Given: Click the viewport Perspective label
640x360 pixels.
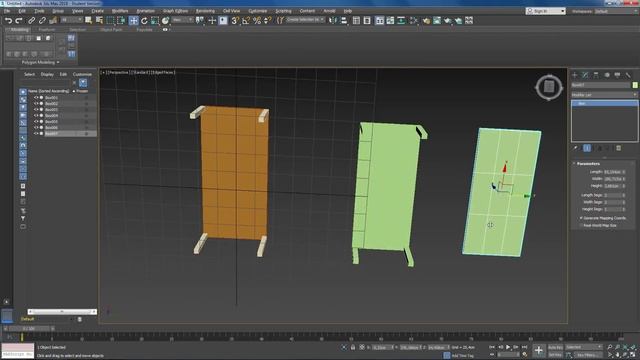Looking at the screenshot, I should [x=118, y=73].
